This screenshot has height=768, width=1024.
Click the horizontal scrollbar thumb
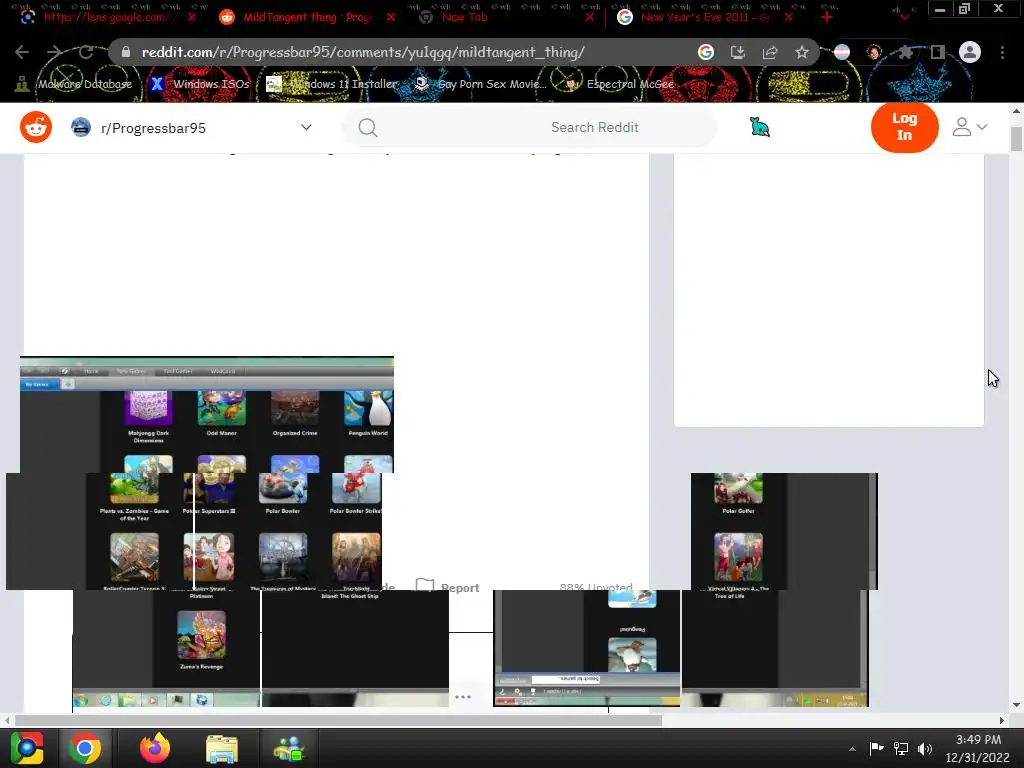(x=338, y=720)
